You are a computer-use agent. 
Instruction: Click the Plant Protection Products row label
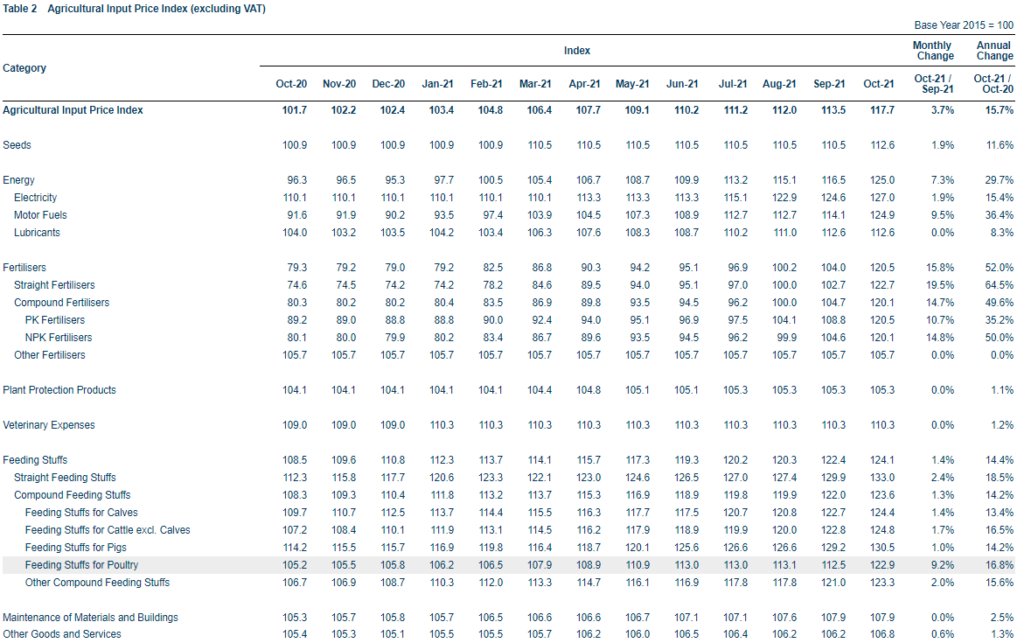pos(60,390)
